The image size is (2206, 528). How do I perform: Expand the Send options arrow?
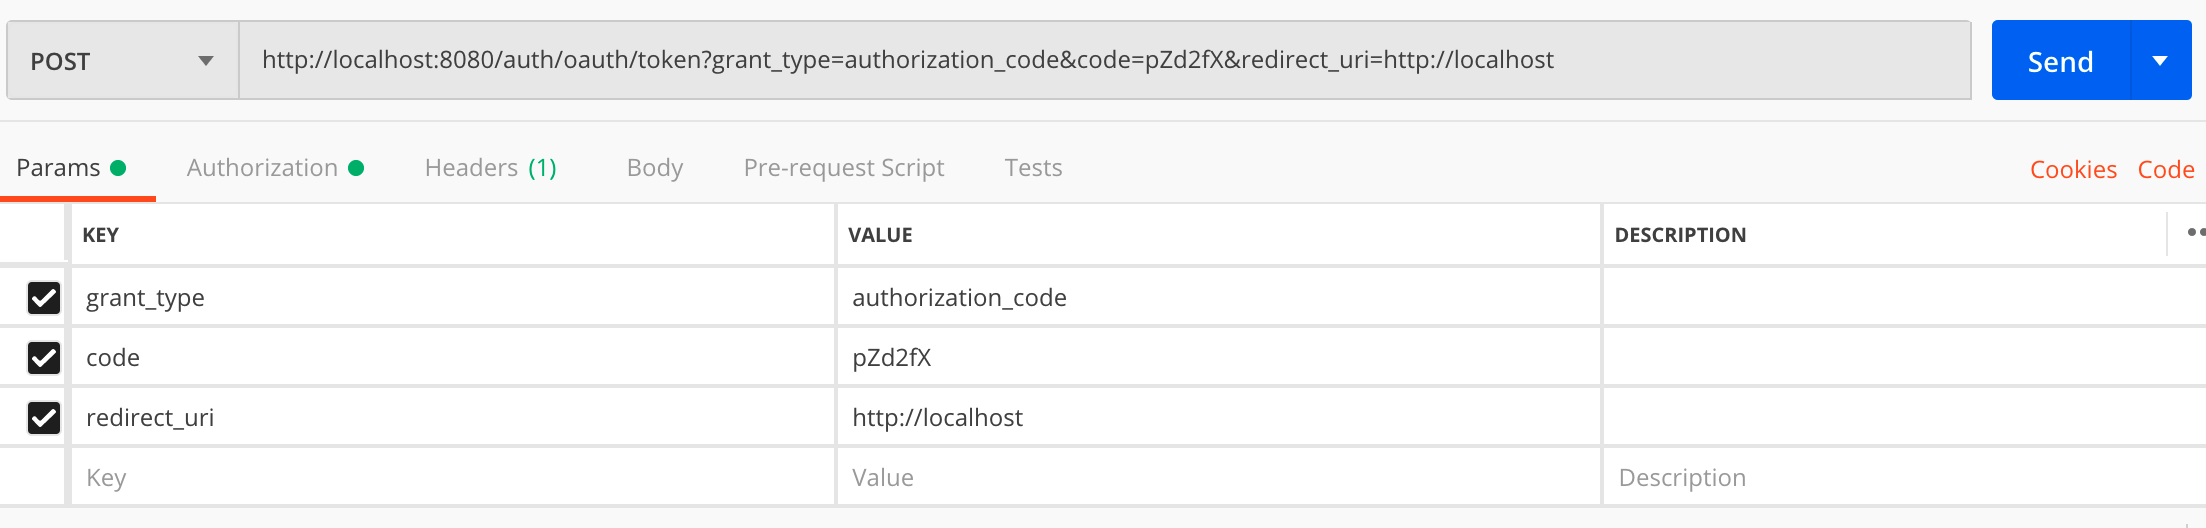pos(2160,61)
